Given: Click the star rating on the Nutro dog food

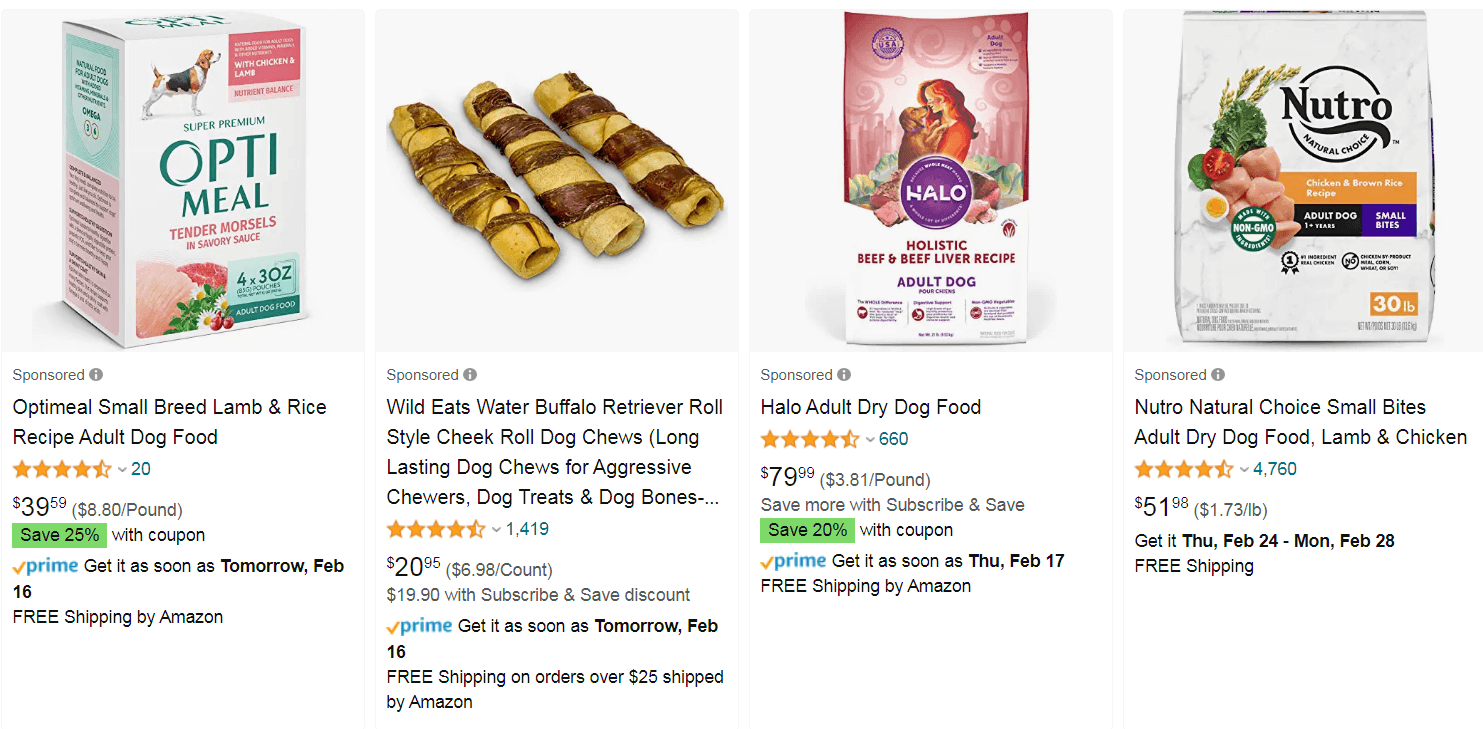Looking at the screenshot, I should (1184, 469).
